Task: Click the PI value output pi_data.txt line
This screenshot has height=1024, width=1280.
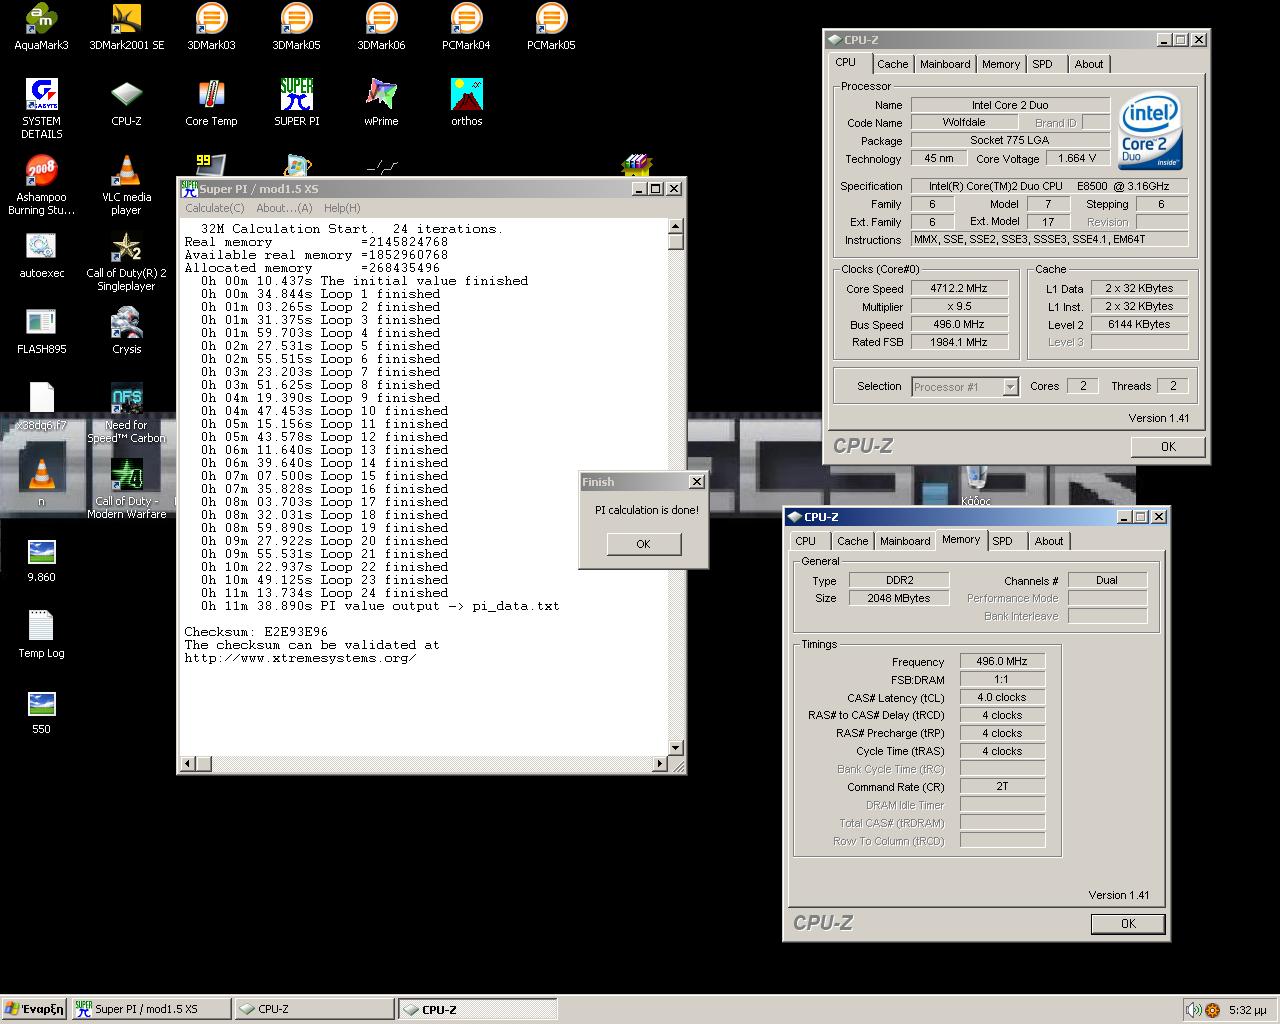Action: [380, 606]
